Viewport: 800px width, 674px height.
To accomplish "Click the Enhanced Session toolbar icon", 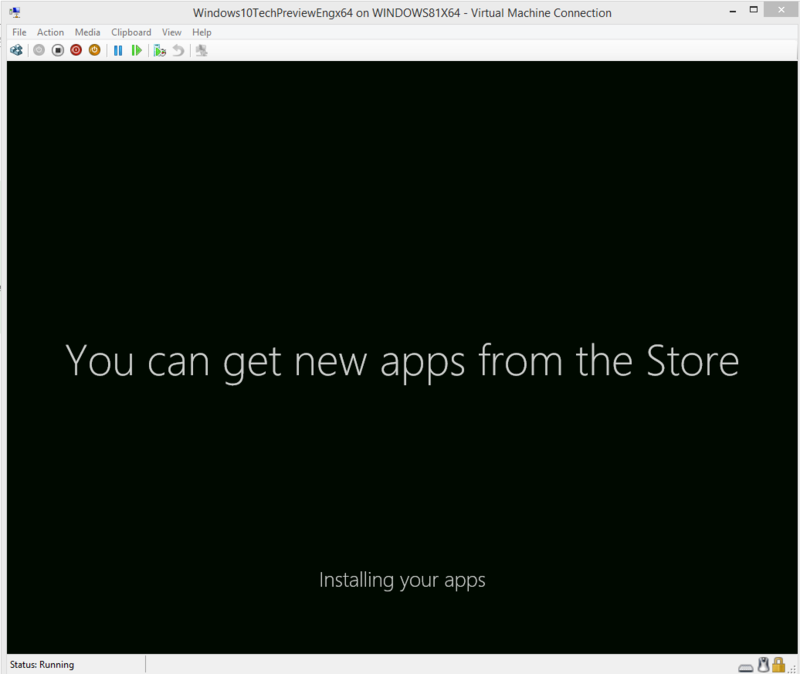I will (202, 51).
